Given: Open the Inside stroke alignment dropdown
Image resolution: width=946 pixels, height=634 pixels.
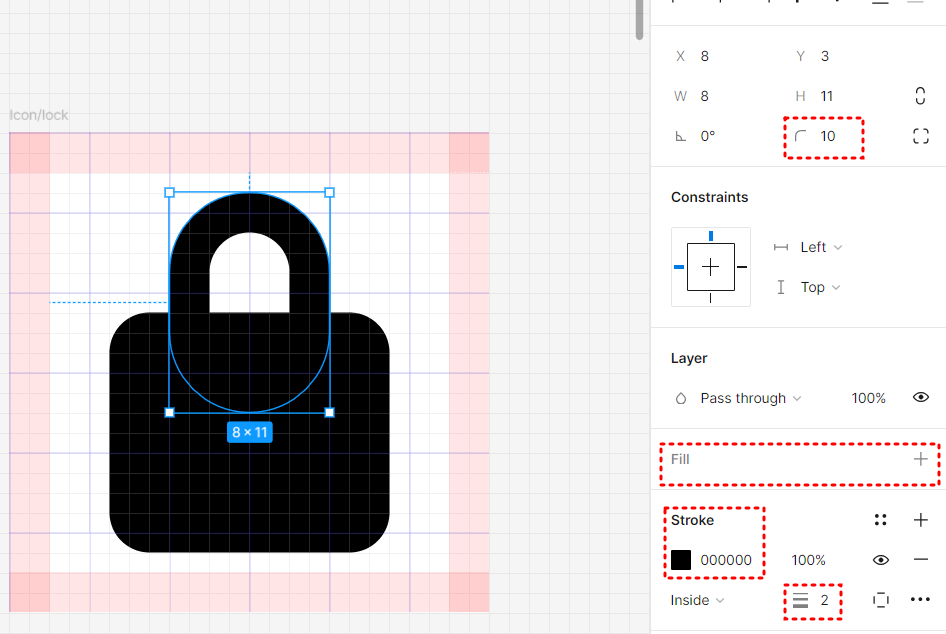Looking at the screenshot, I should coord(697,600).
